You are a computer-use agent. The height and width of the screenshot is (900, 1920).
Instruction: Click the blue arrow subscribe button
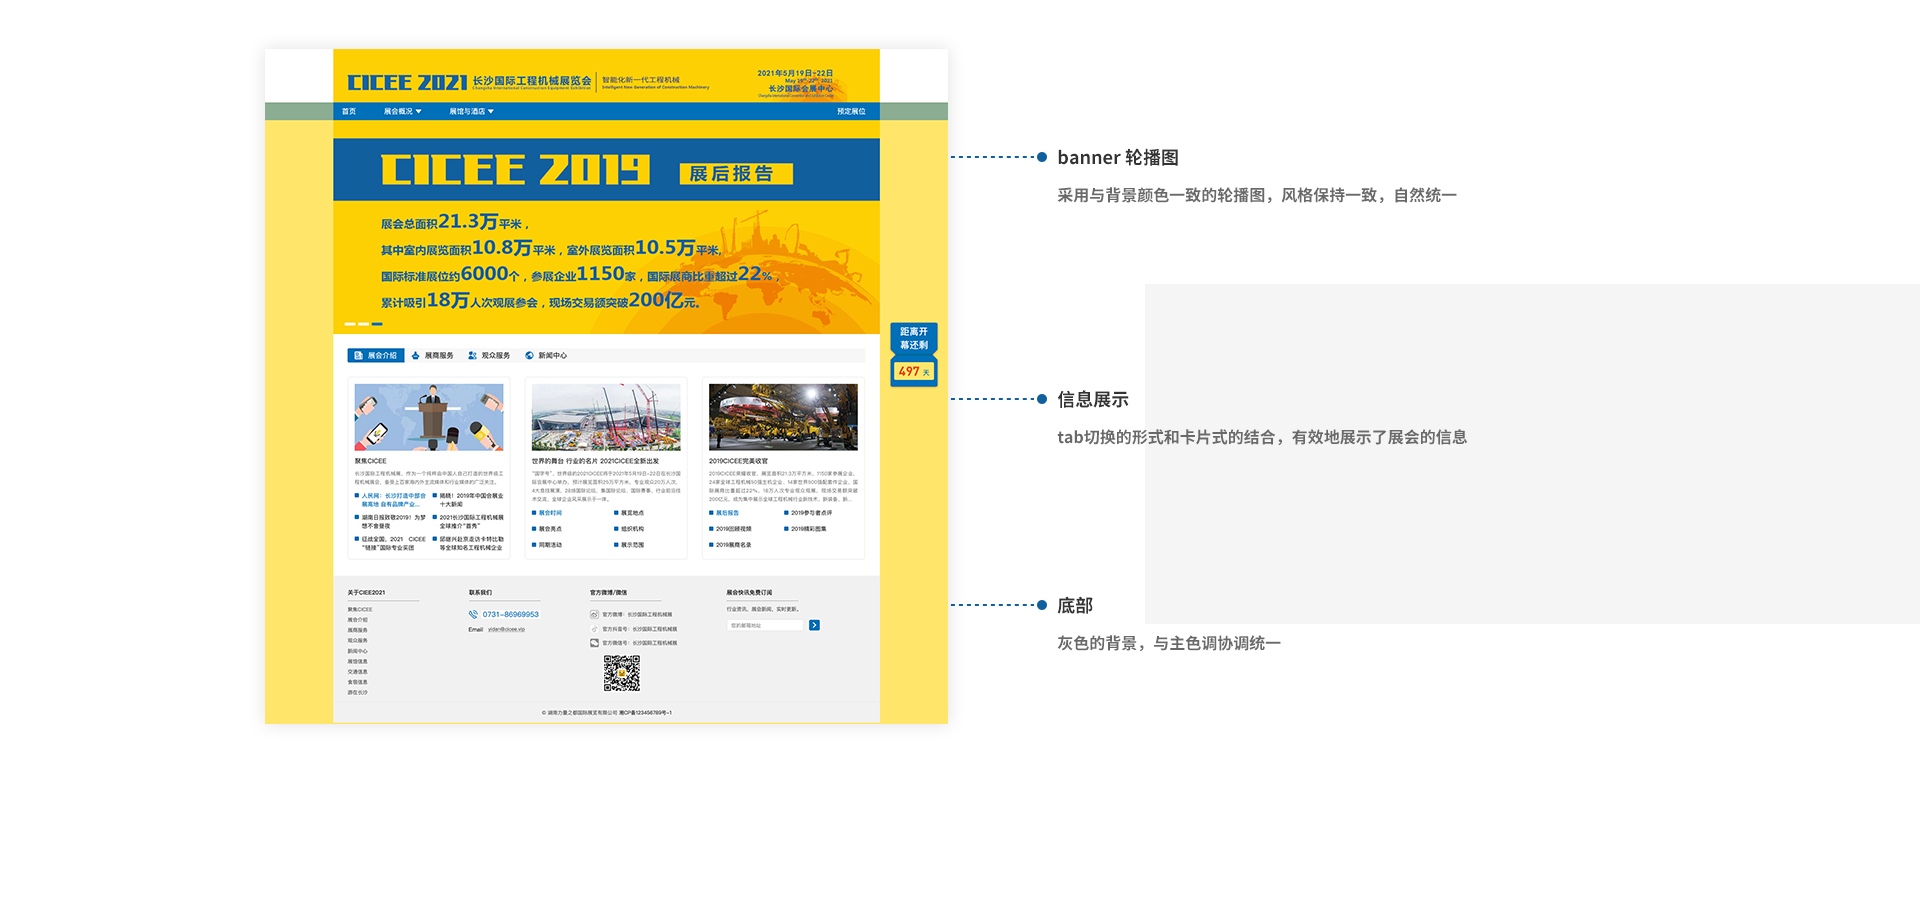pos(814,625)
